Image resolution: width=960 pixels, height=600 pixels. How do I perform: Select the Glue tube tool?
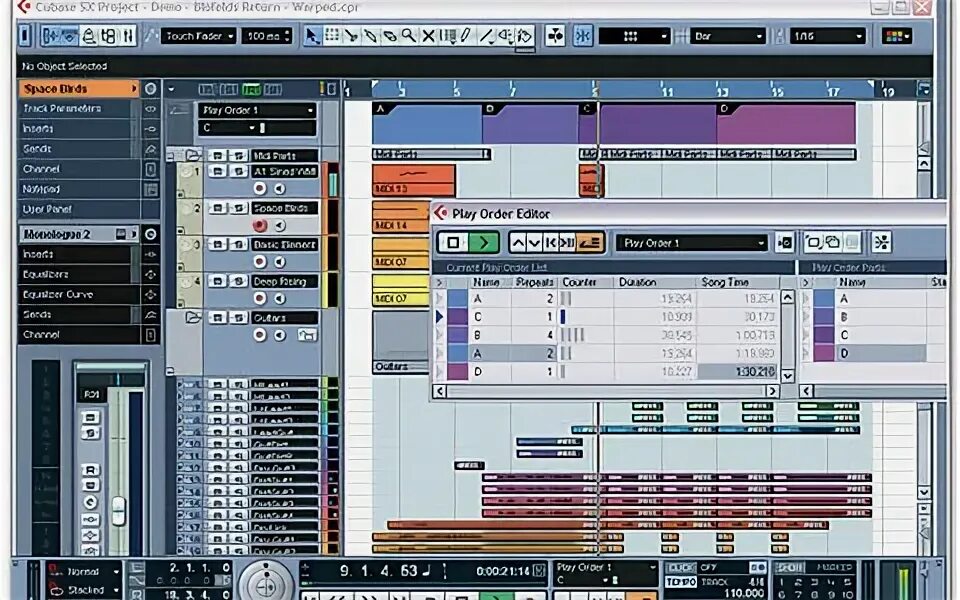(x=370, y=36)
